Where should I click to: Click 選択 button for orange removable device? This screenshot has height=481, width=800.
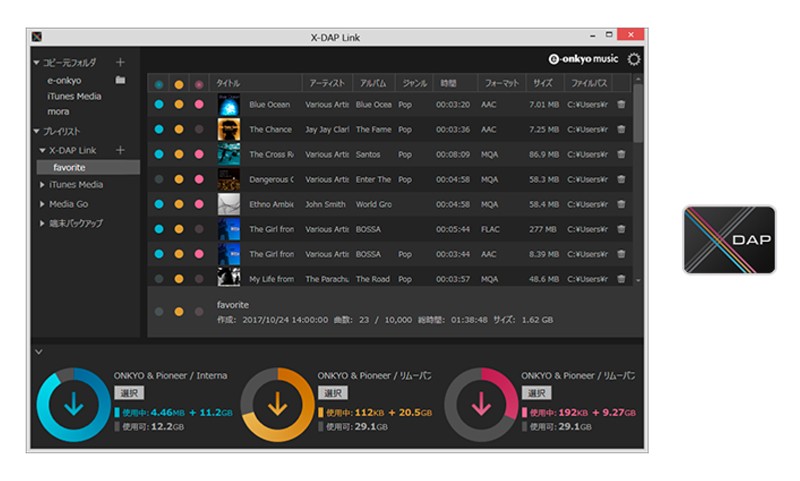click(333, 393)
